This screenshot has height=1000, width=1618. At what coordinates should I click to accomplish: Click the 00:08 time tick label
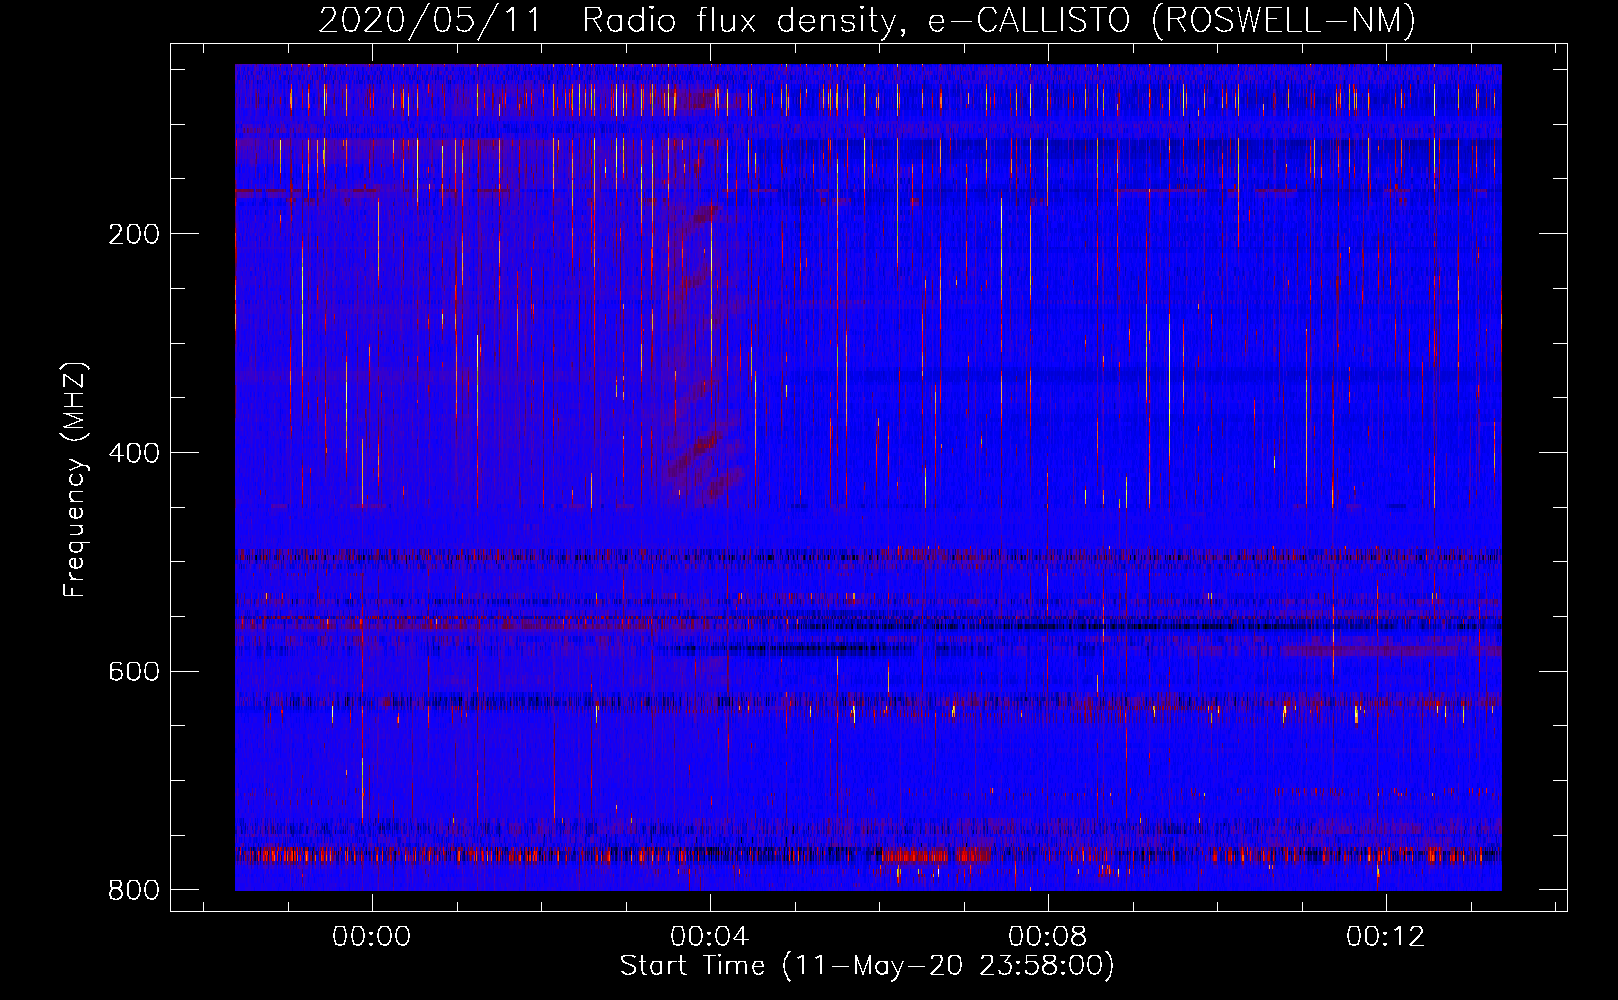pyautogui.click(x=1048, y=937)
